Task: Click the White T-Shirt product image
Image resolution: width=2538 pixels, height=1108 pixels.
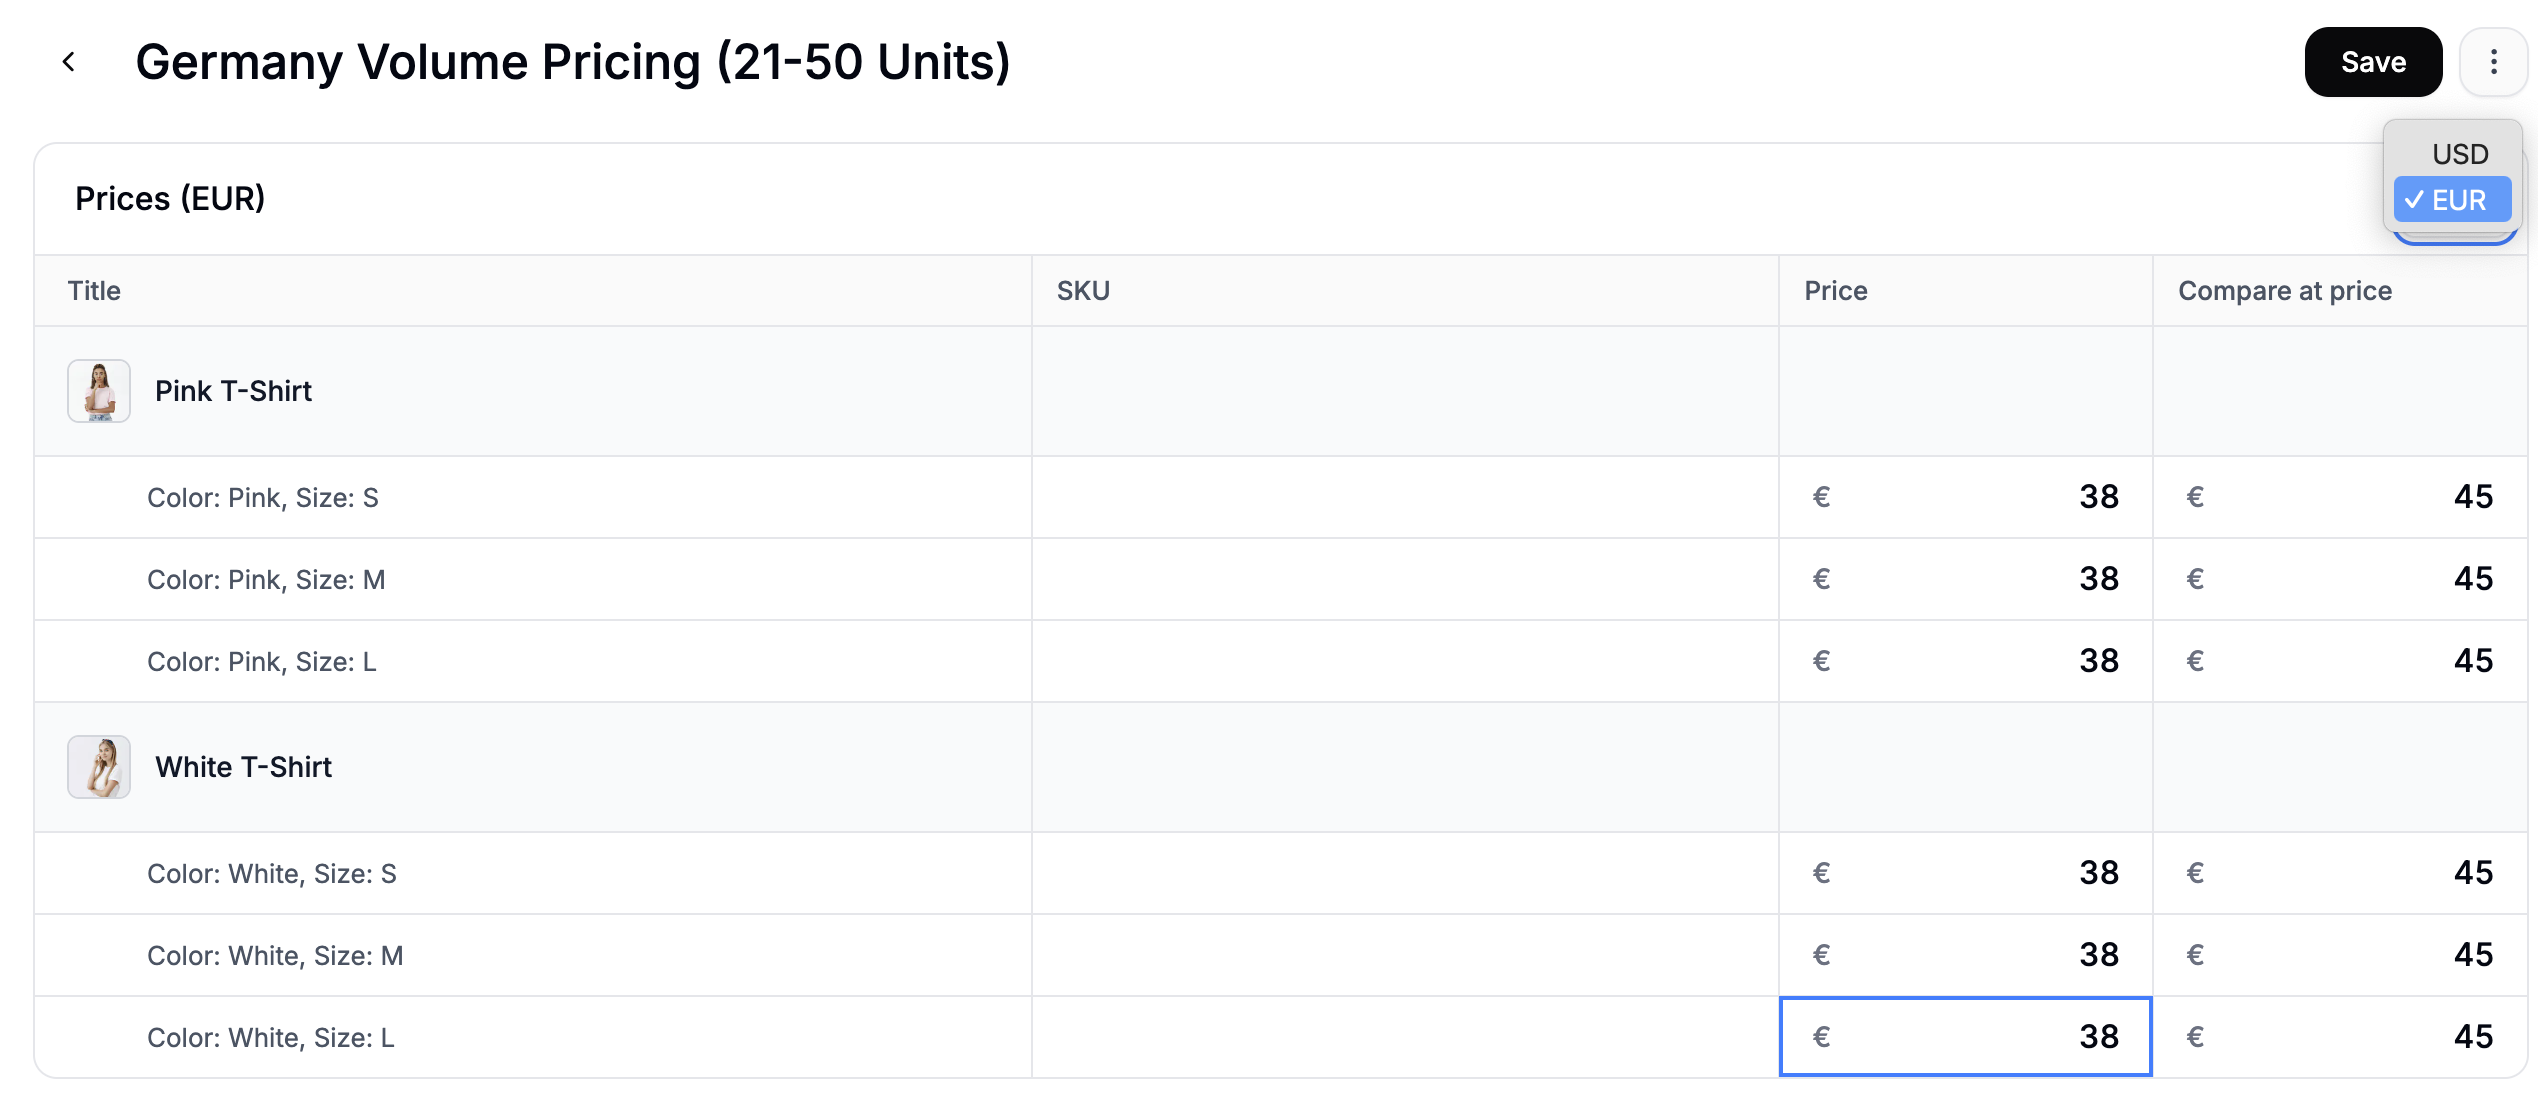Action: click(99, 767)
